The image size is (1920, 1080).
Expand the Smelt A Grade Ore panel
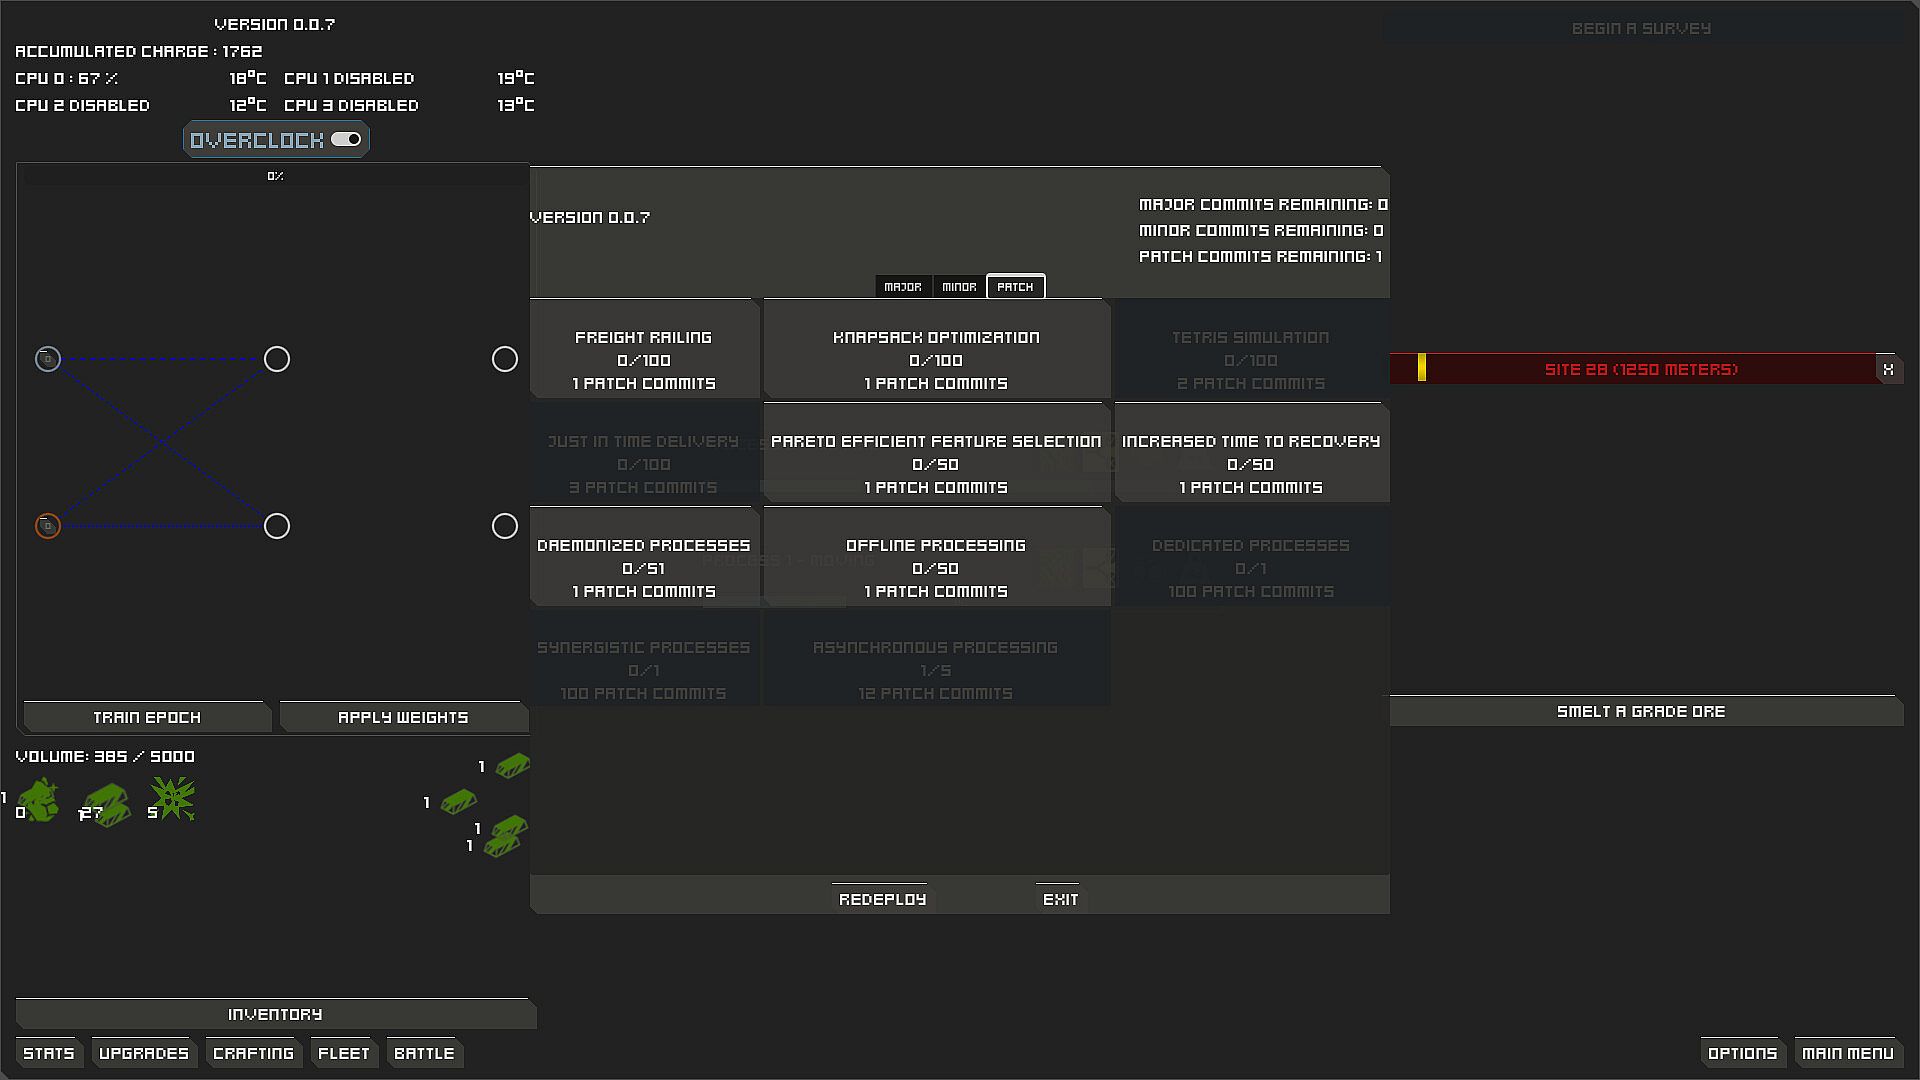1640,711
